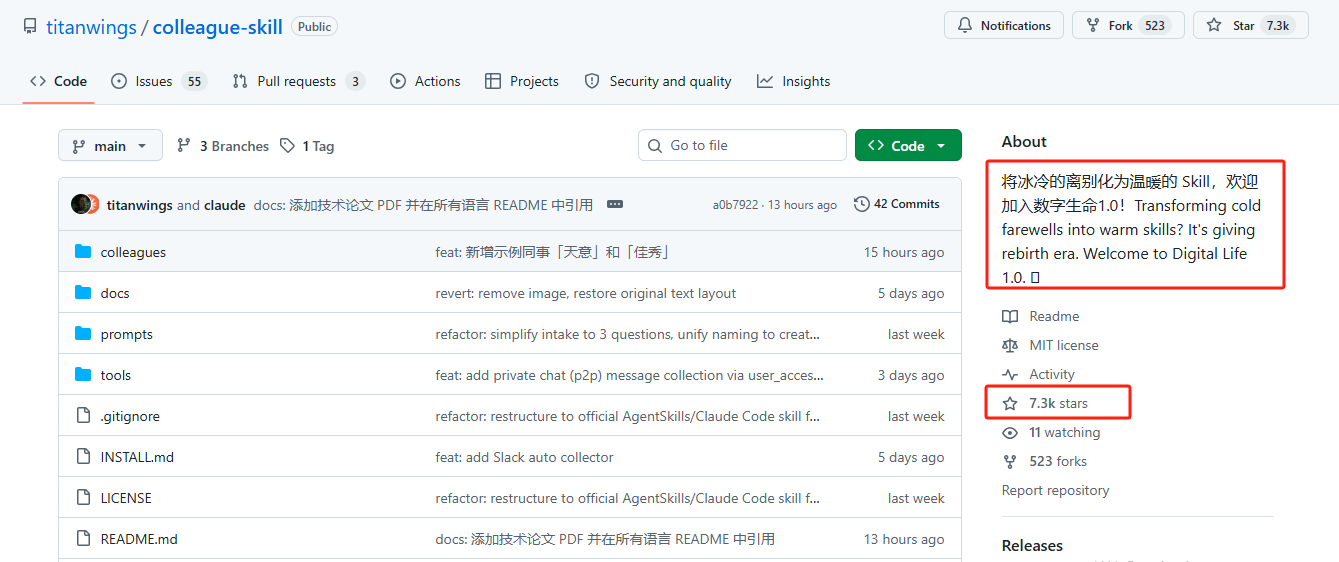Open the main branch dropdown
This screenshot has width=1339, height=562.
click(110, 146)
